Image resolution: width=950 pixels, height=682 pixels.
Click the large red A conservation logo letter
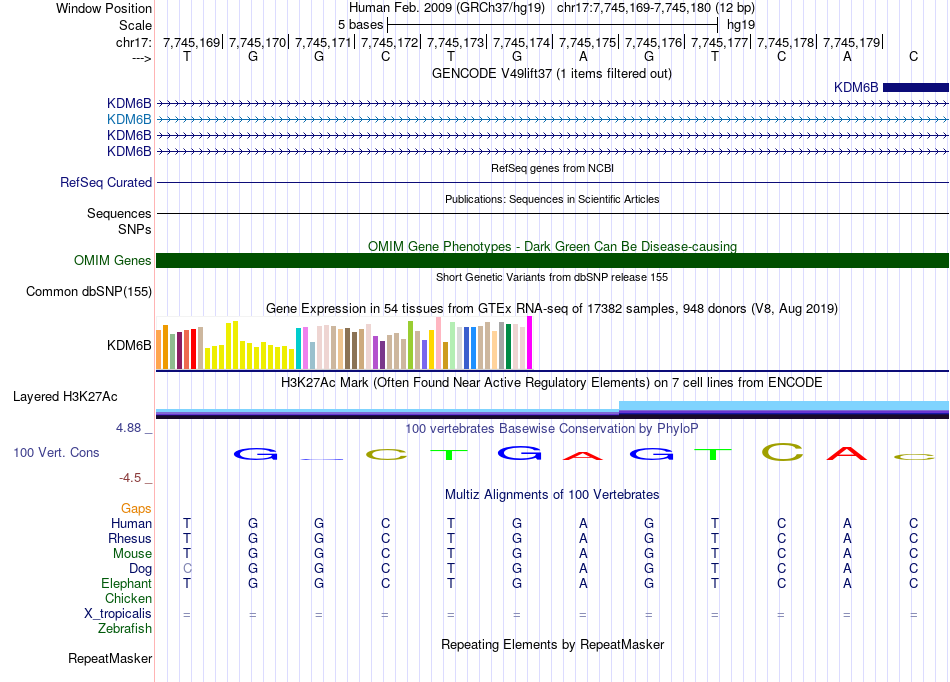[847, 453]
